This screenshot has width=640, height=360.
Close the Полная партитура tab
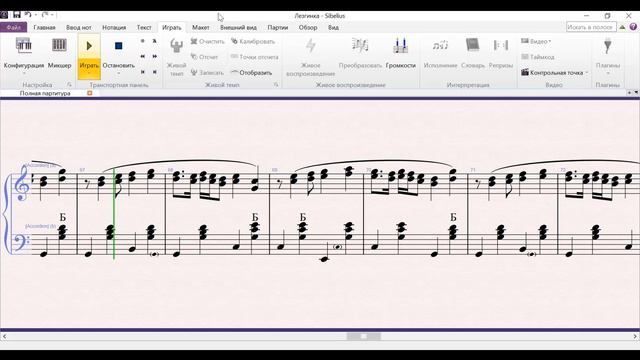pos(90,93)
